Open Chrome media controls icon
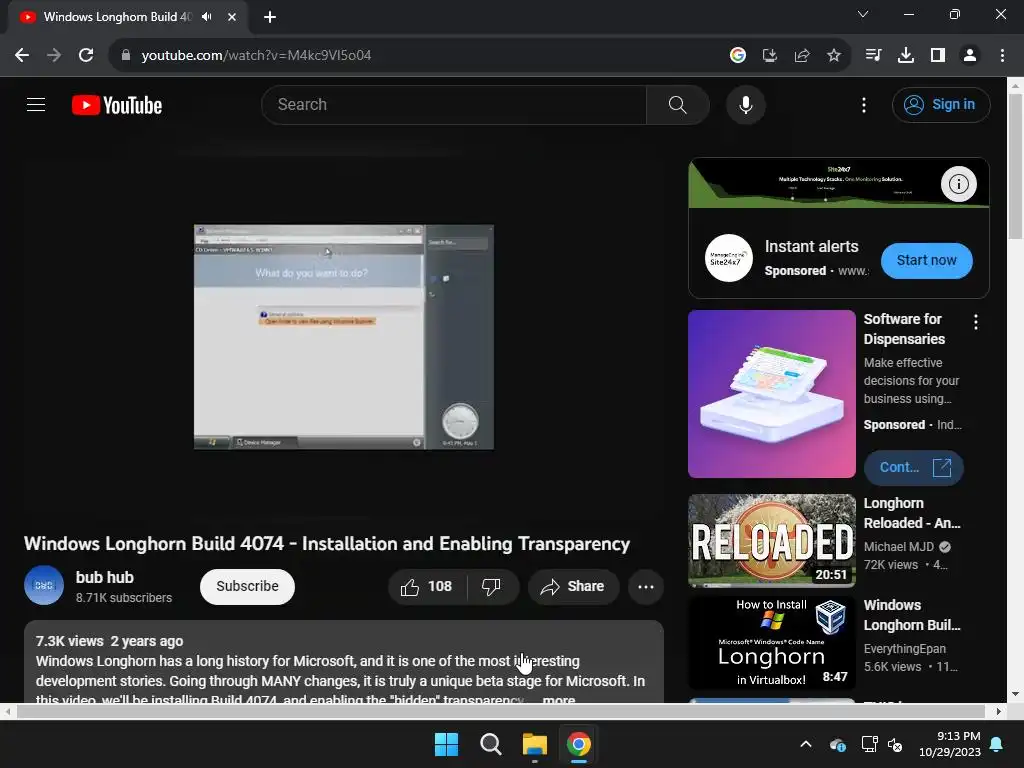1024x768 pixels. tap(873, 56)
